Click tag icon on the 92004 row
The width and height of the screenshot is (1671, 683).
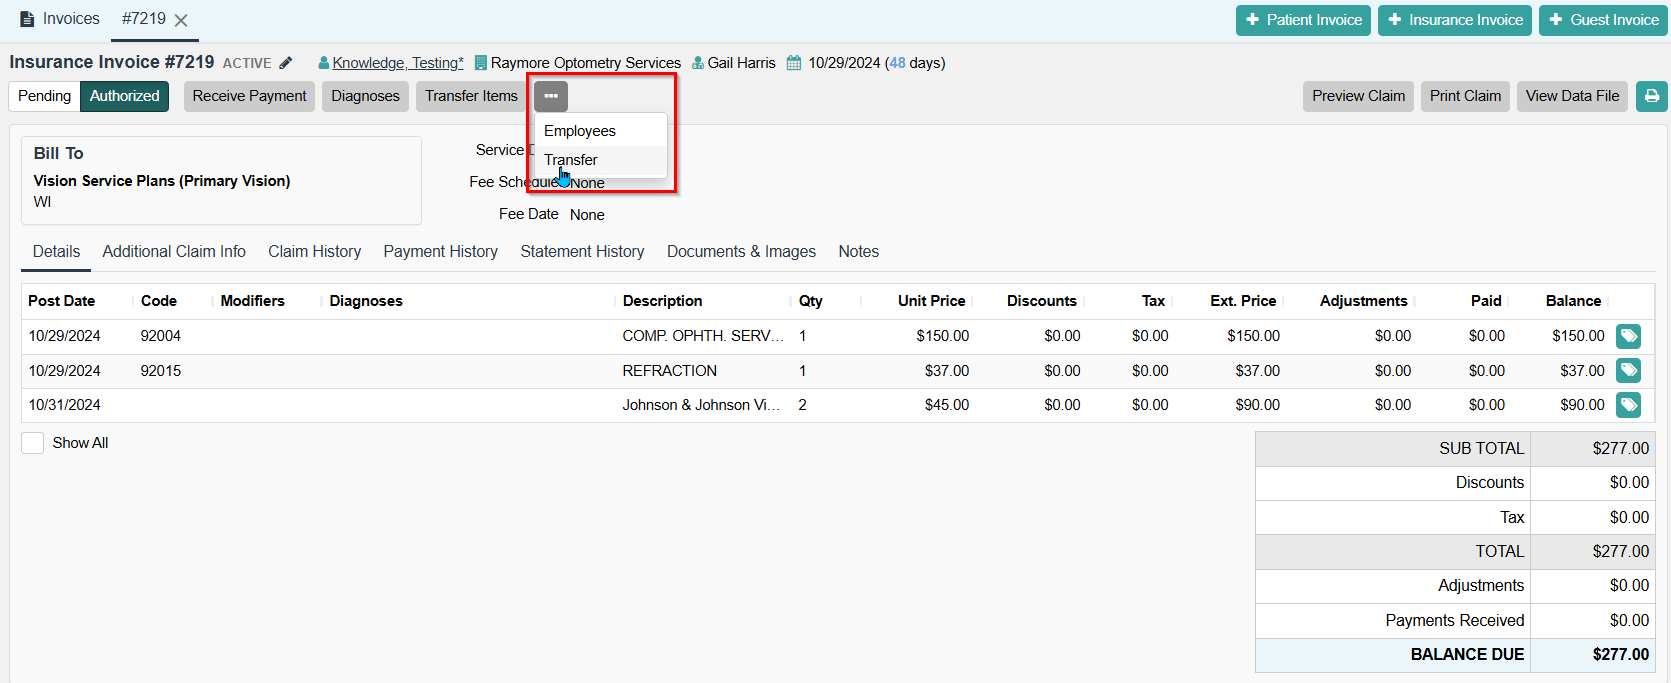tap(1628, 336)
